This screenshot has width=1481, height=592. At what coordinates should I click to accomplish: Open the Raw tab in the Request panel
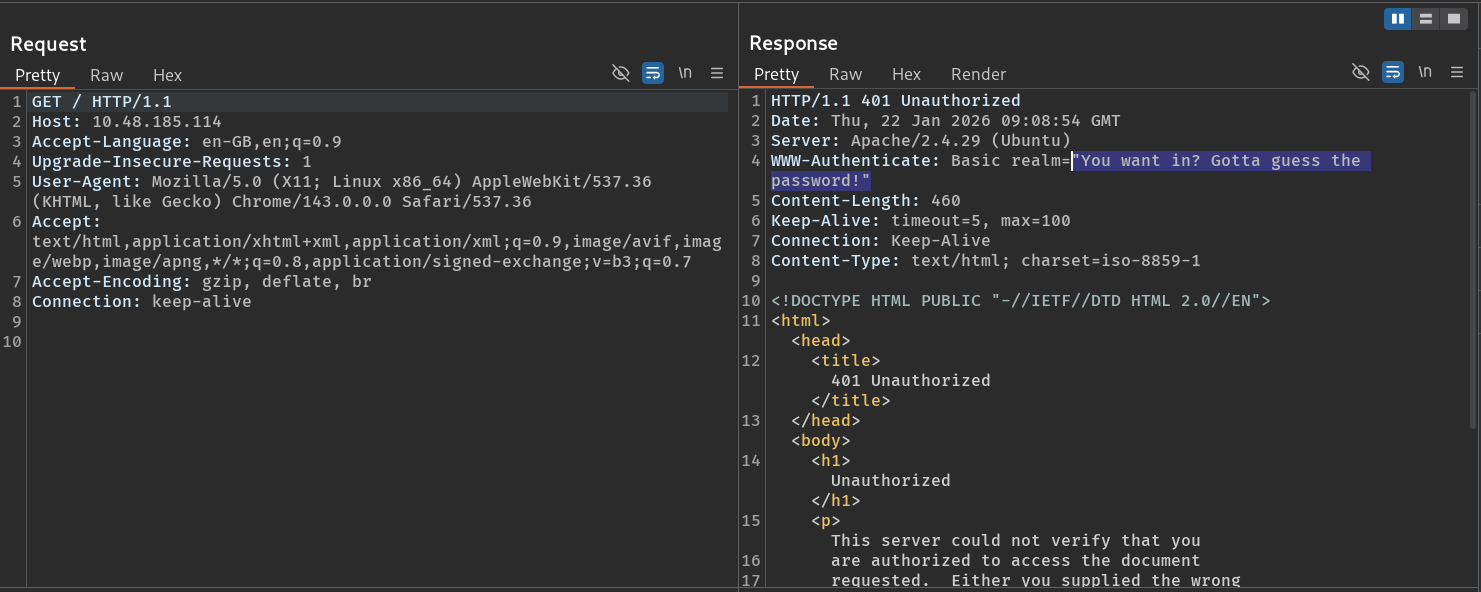(x=106, y=75)
